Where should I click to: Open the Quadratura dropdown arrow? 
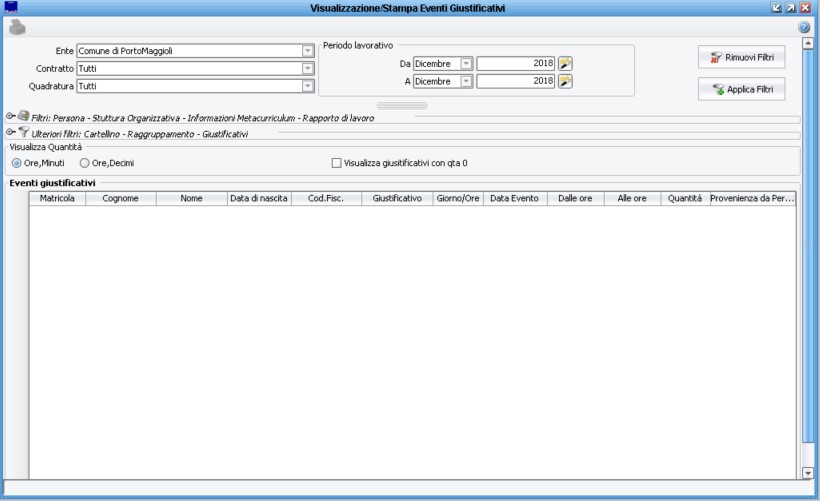(x=308, y=86)
